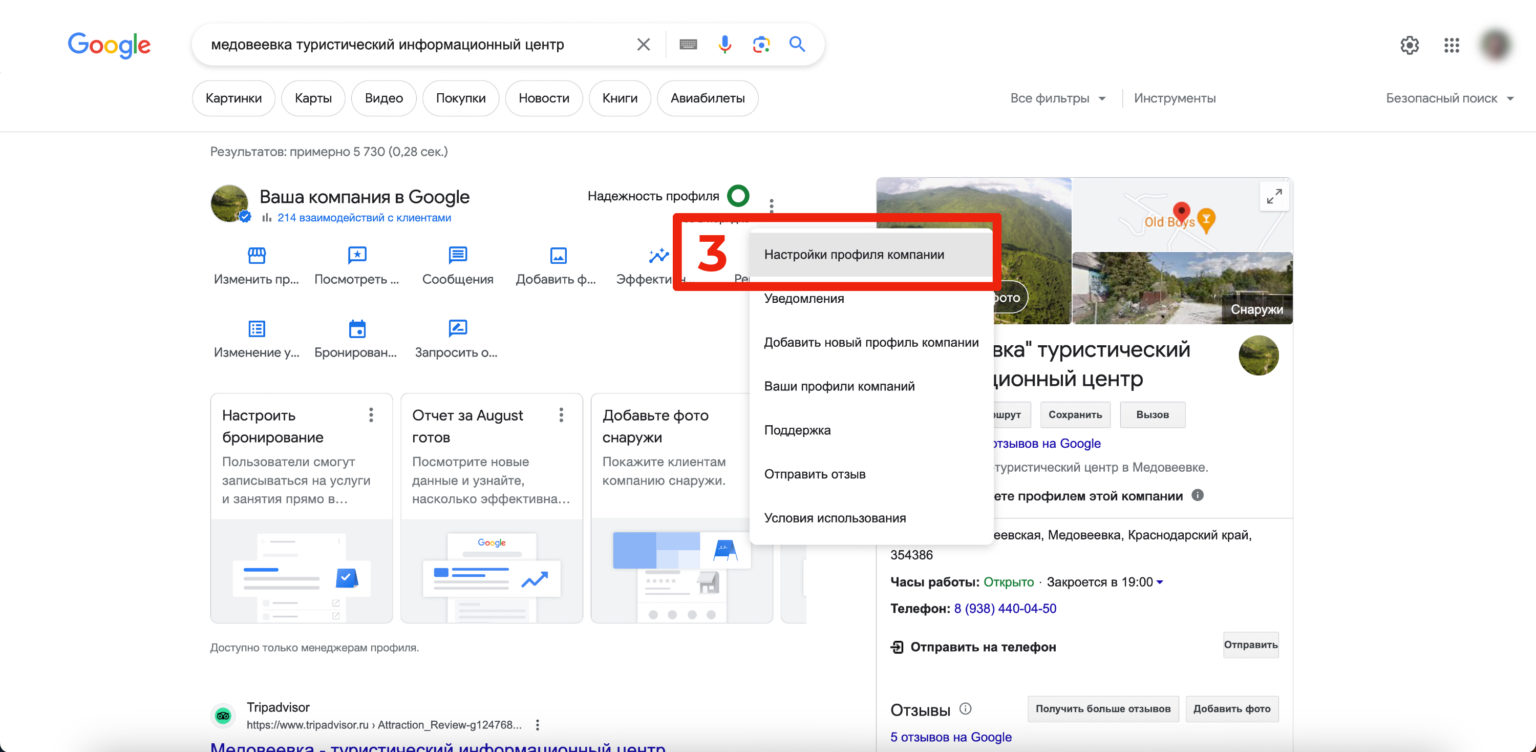The height and width of the screenshot is (752, 1536).
Task: Open the settings gear icon
Action: [x=1410, y=45]
